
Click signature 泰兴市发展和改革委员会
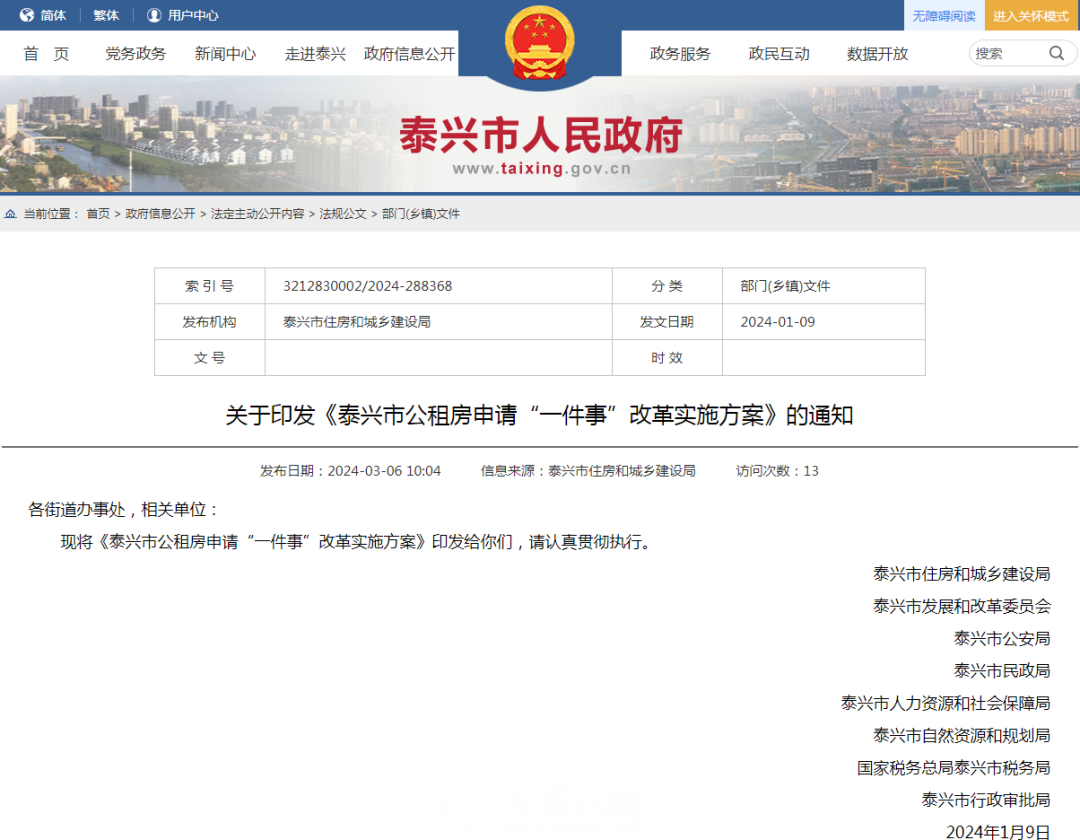coord(962,607)
